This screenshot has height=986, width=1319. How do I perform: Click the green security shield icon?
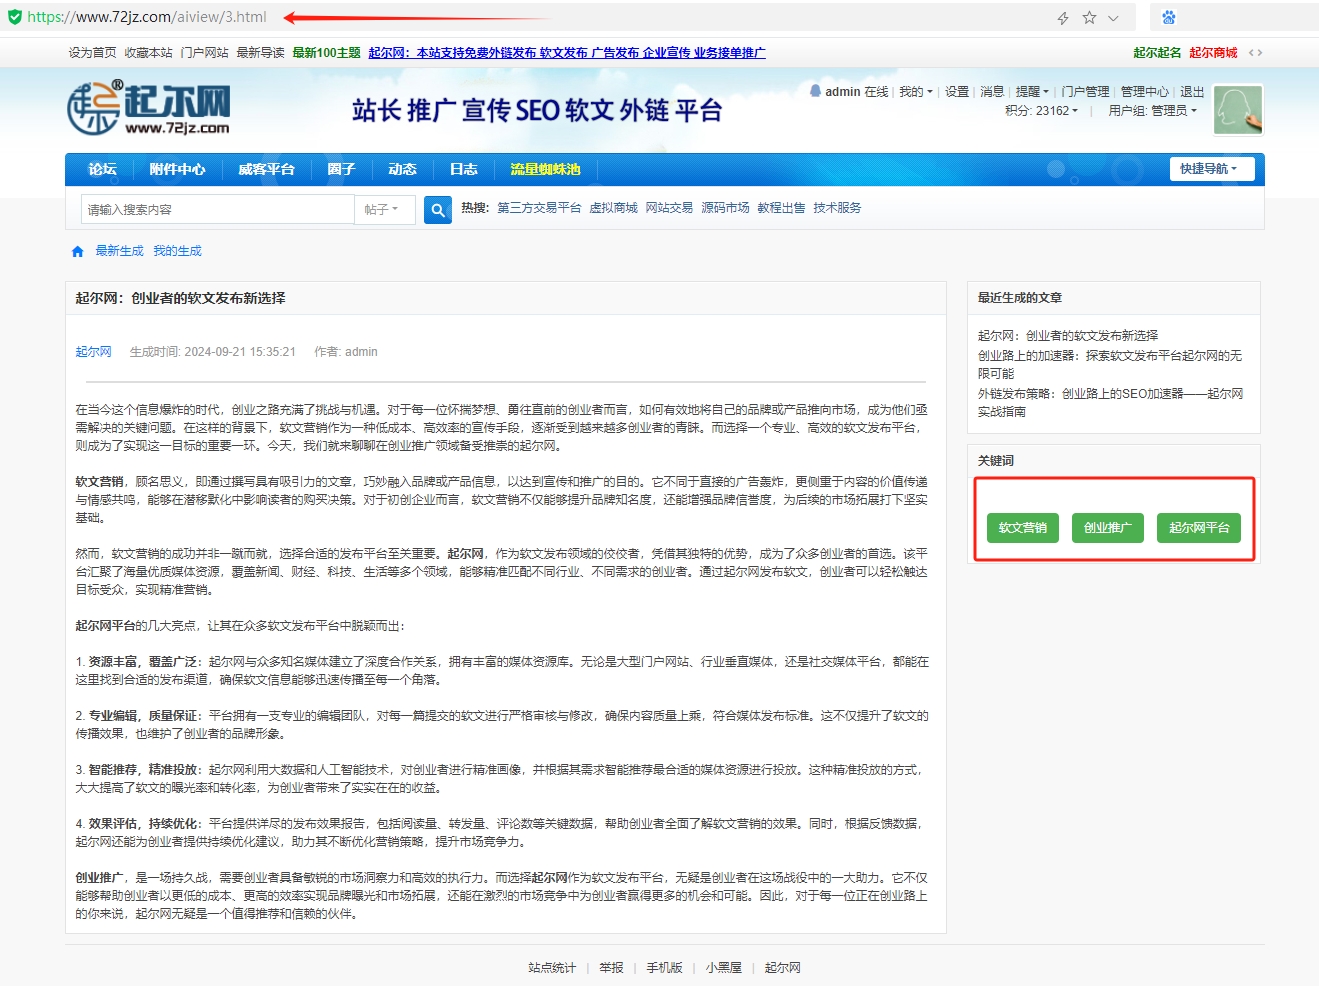pos(14,17)
